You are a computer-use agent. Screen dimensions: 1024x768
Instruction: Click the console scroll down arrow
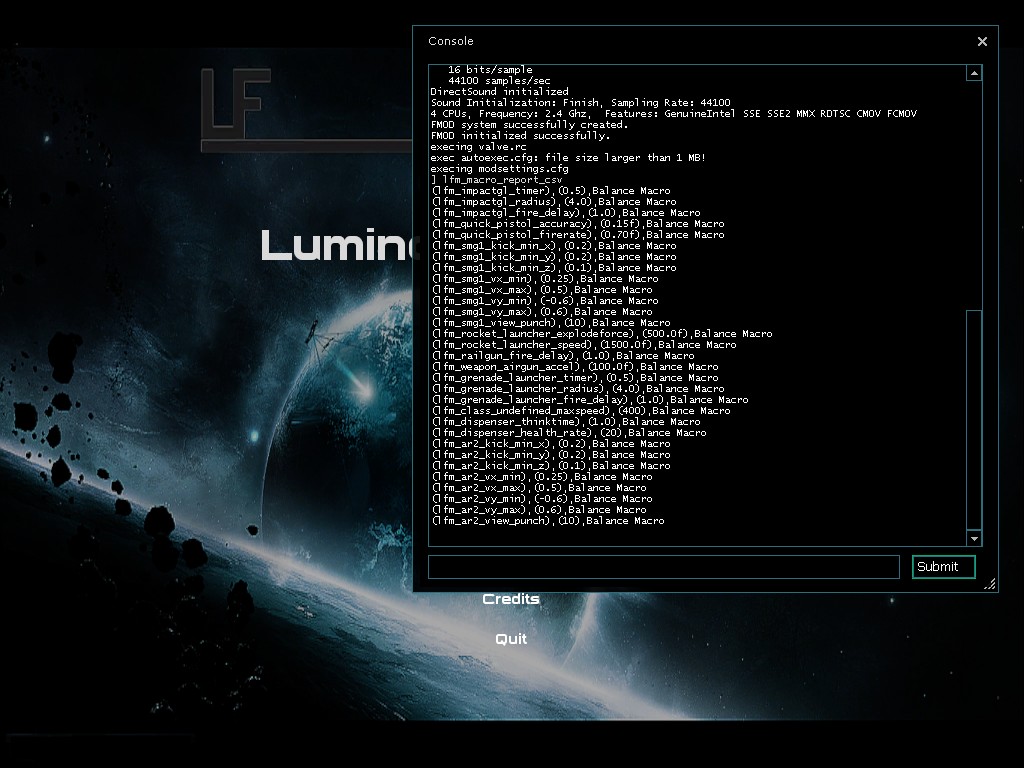(974, 539)
